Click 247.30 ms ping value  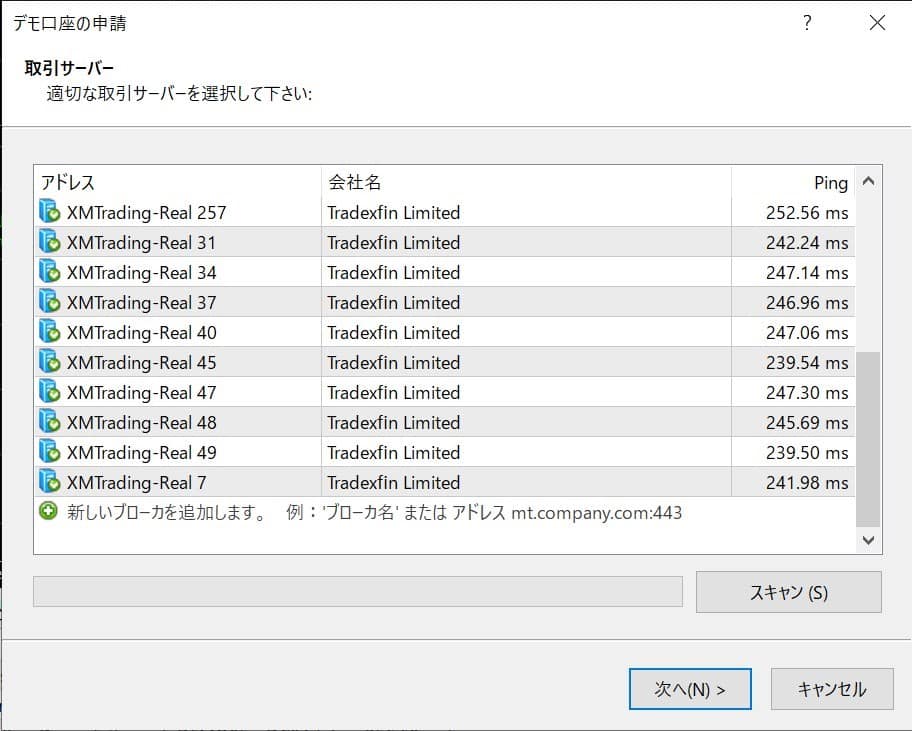[x=807, y=393]
